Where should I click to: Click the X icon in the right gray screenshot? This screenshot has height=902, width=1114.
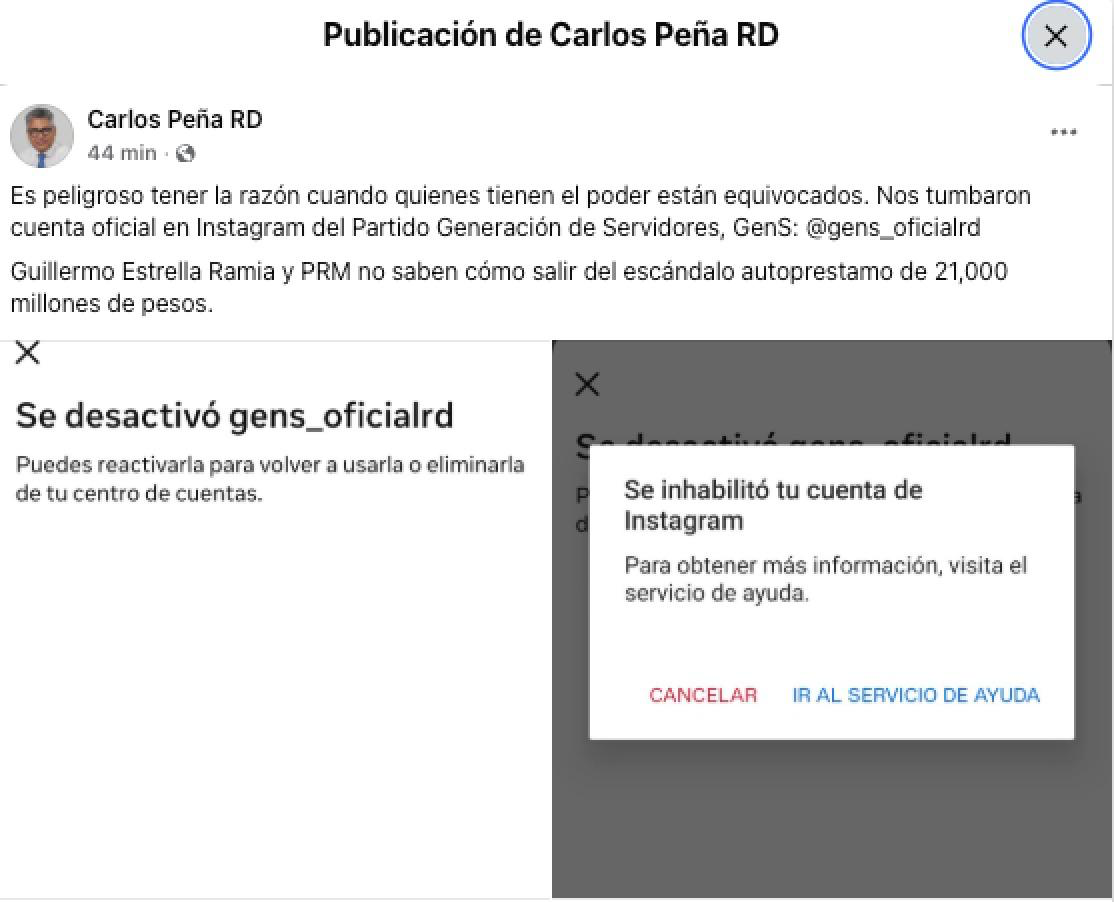point(588,384)
